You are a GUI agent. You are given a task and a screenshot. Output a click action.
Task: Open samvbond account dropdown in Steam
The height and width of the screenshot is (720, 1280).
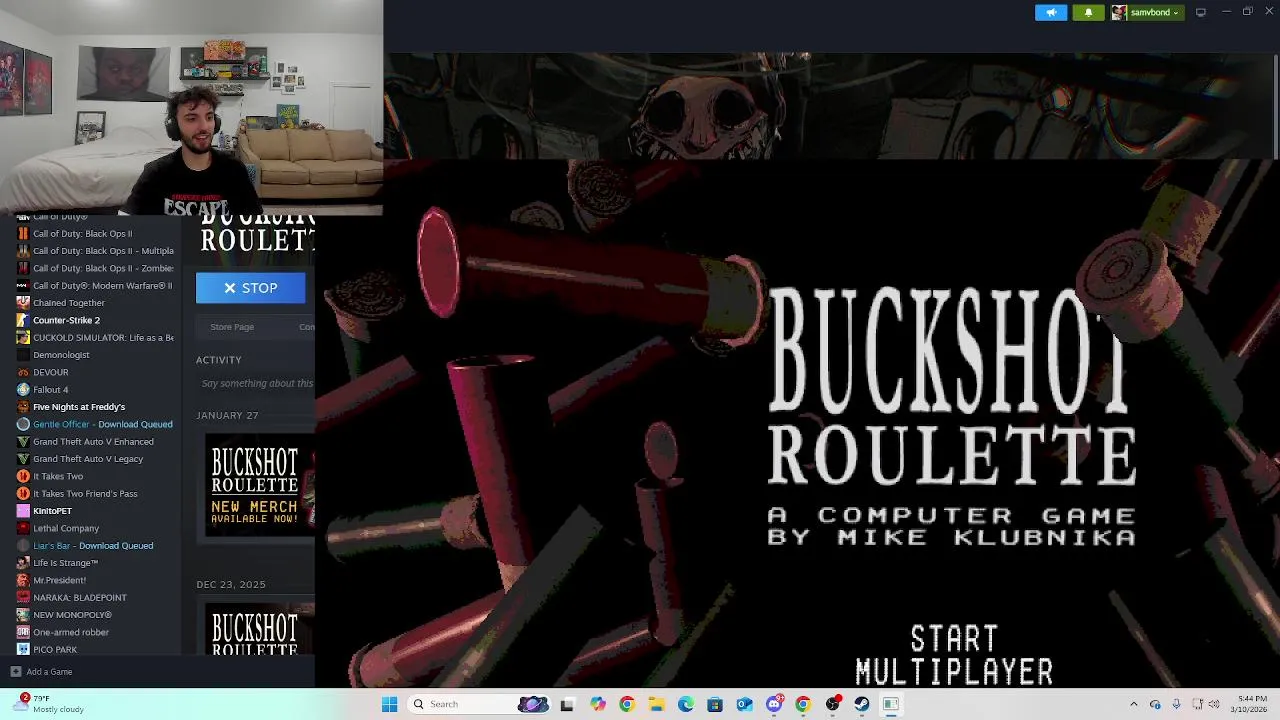click(x=1147, y=12)
